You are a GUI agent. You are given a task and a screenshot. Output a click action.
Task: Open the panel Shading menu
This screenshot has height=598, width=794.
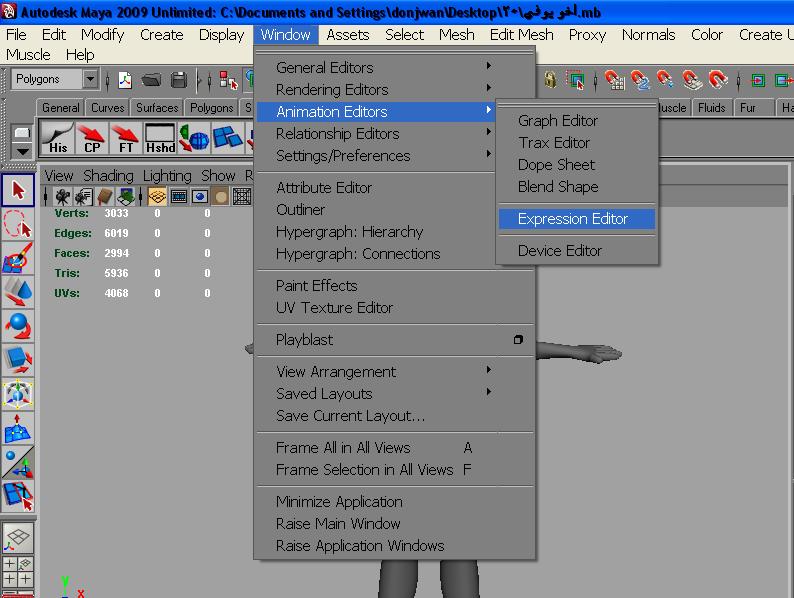[x=108, y=176]
